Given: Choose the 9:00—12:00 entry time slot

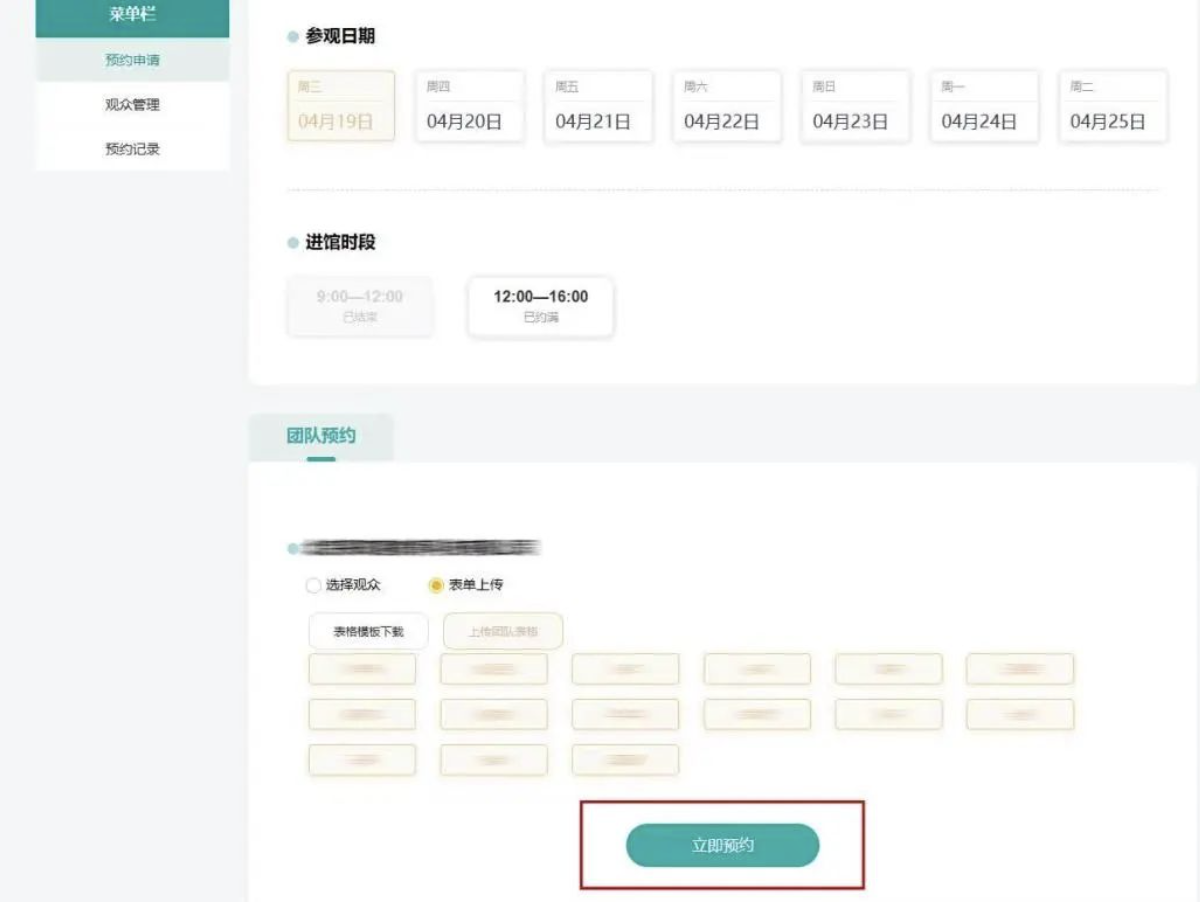Looking at the screenshot, I should tap(360, 306).
